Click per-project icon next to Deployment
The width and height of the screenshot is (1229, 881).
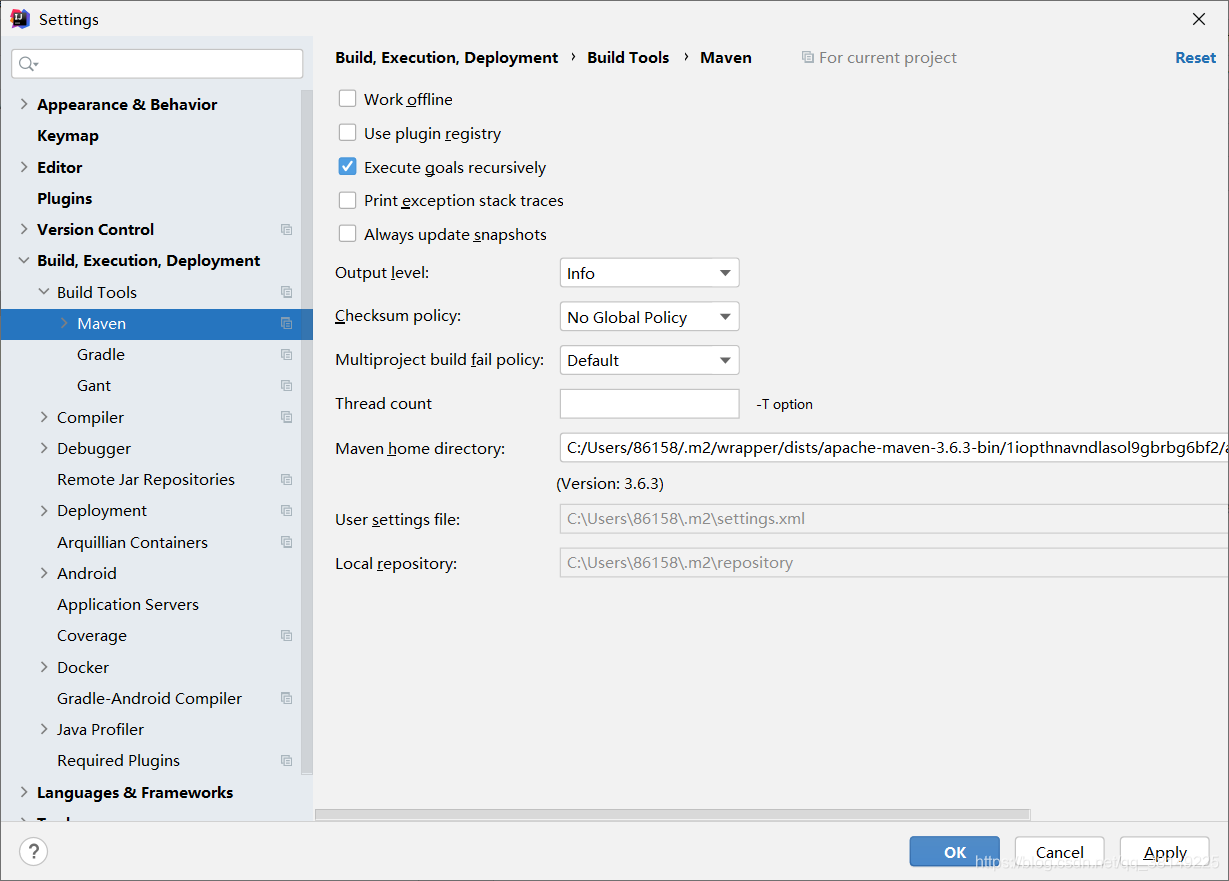pyautogui.click(x=287, y=510)
